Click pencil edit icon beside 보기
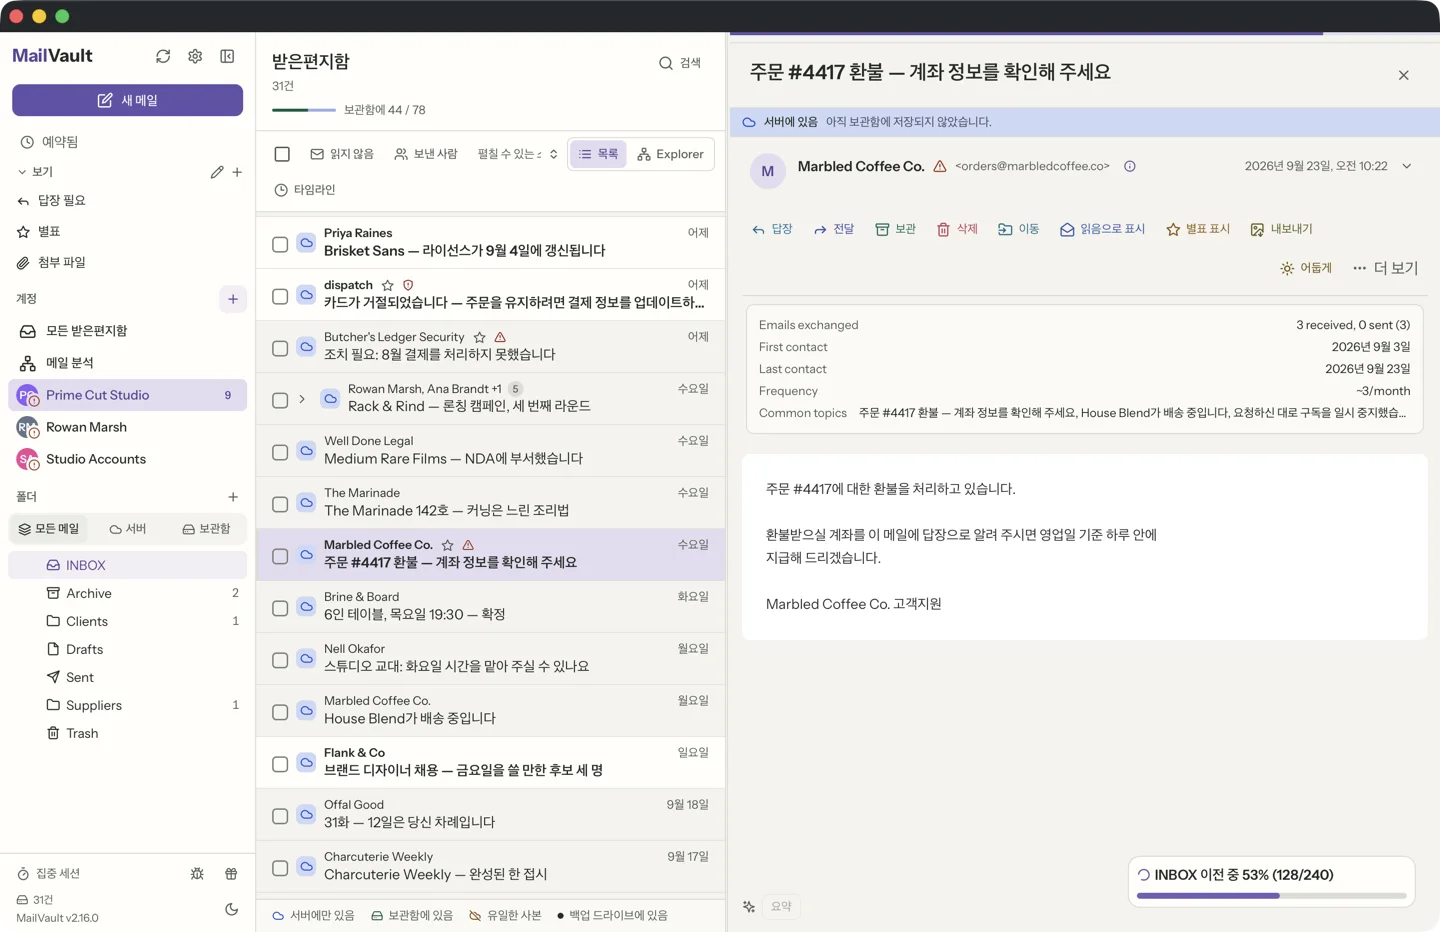 pyautogui.click(x=217, y=172)
